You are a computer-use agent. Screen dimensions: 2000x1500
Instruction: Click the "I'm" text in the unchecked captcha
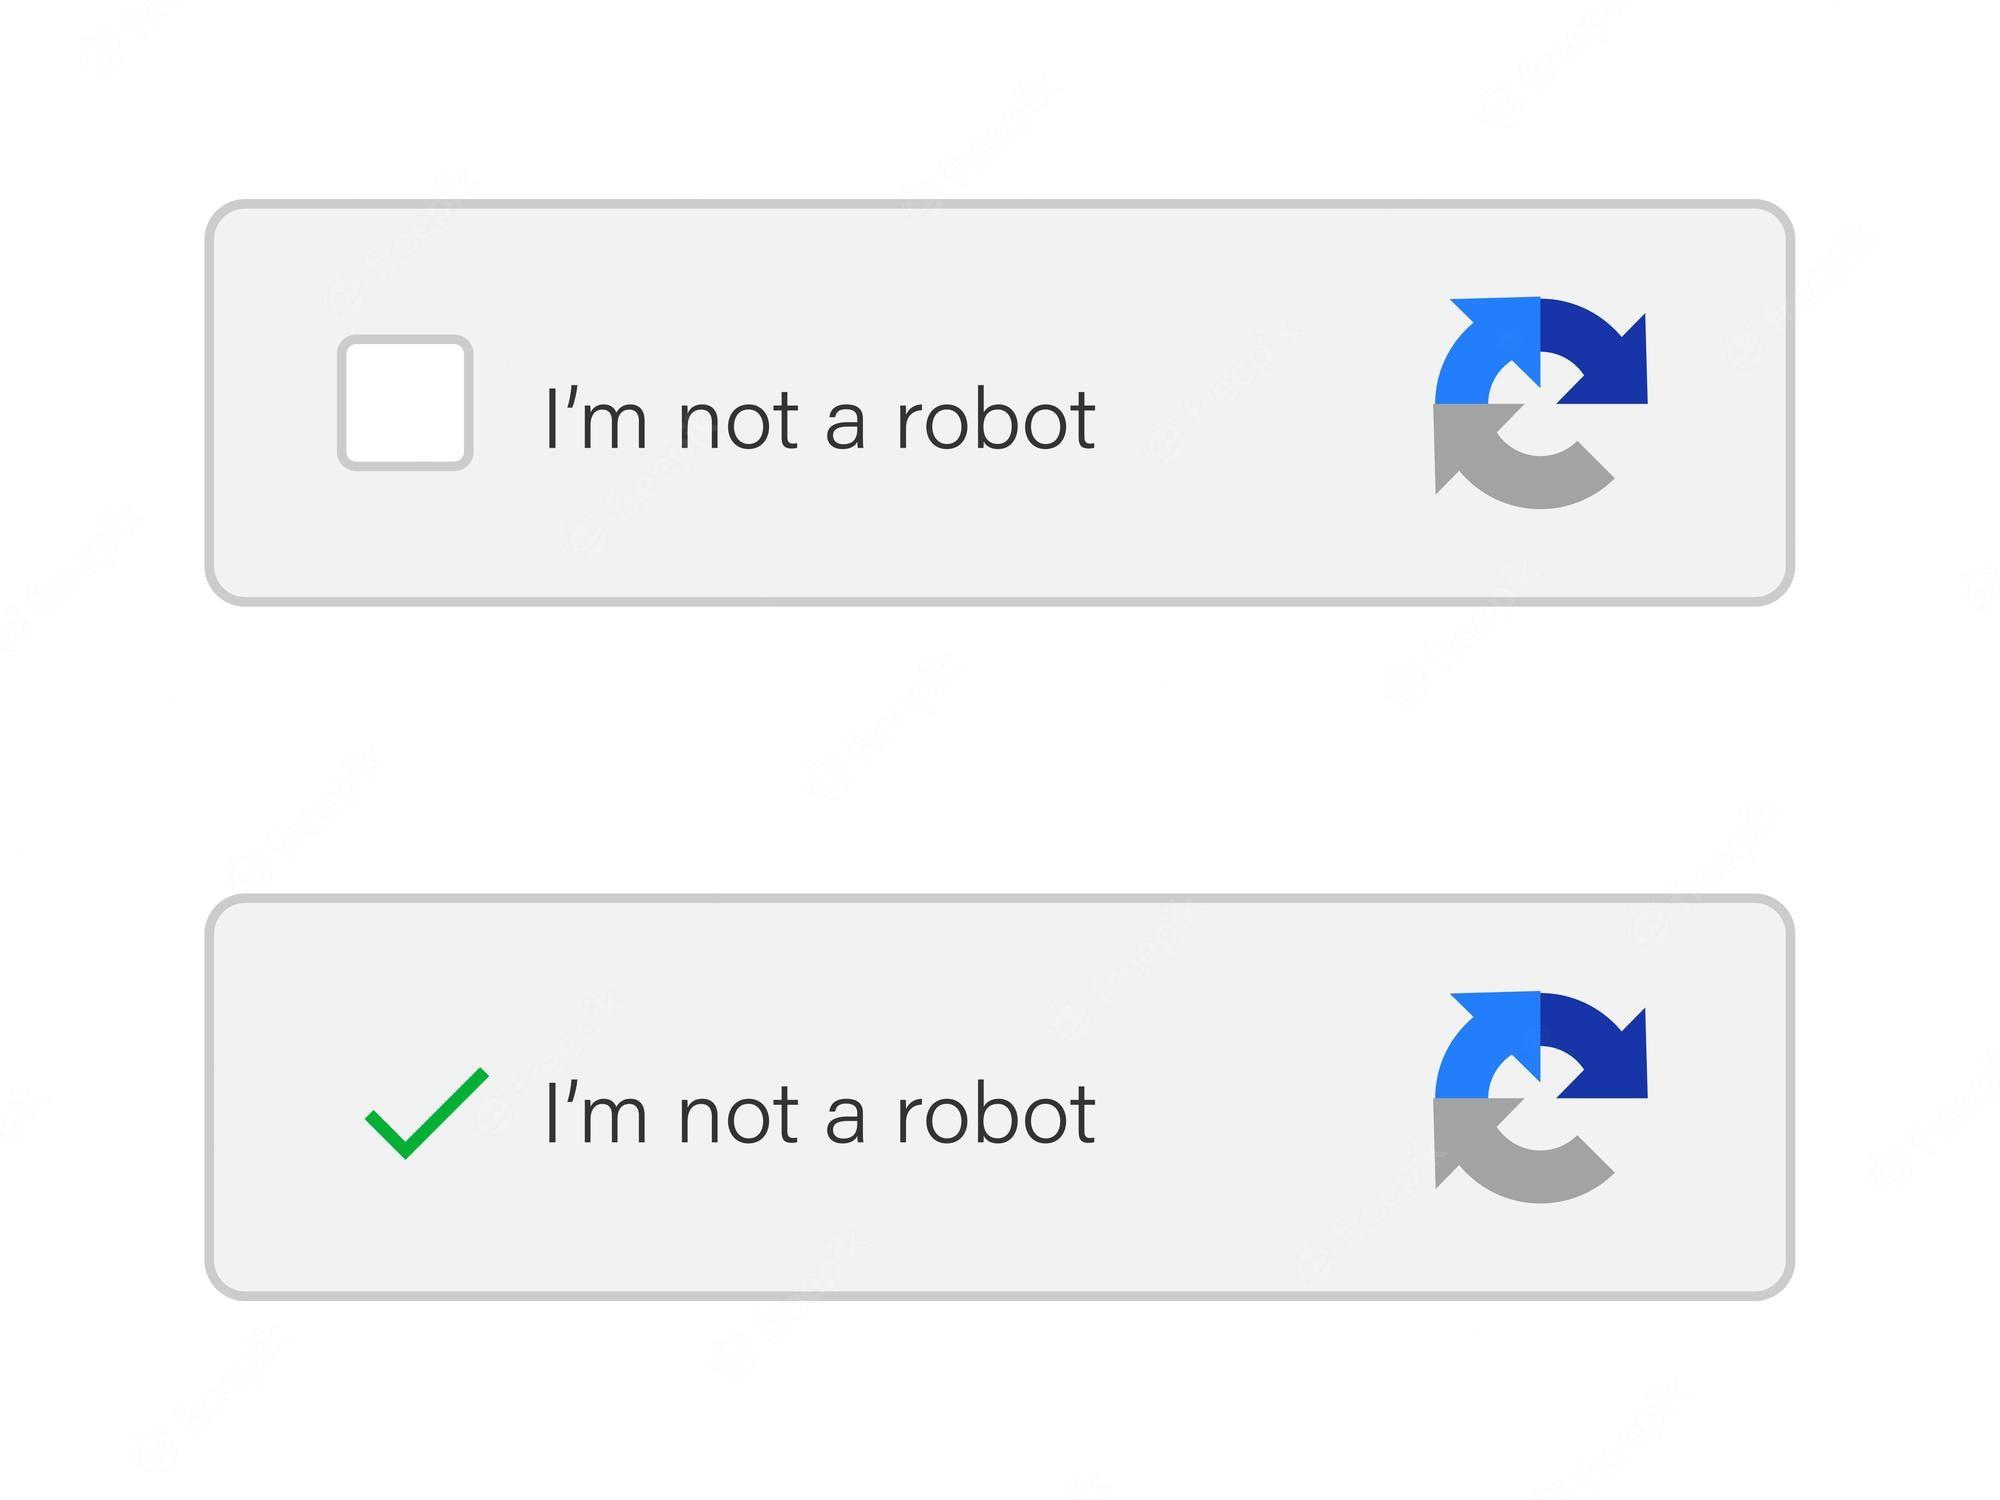(596, 418)
